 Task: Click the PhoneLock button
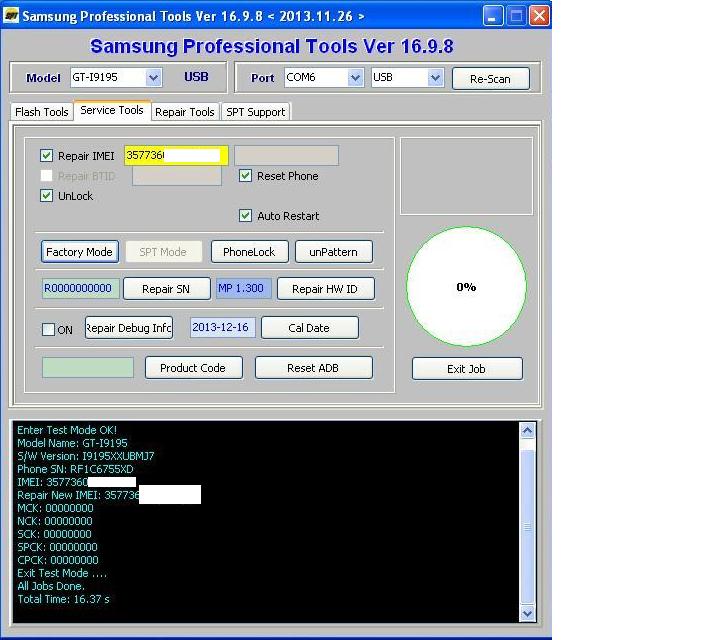point(249,252)
